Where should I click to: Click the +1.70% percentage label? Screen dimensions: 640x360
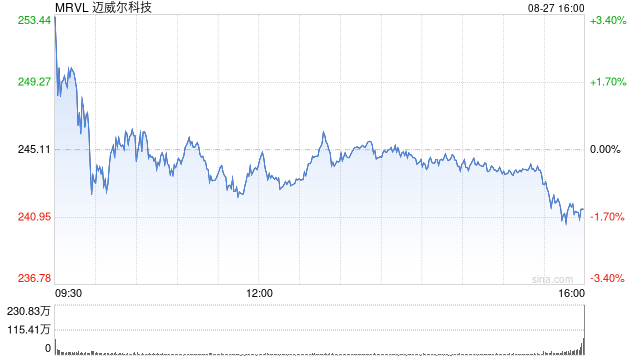(x=608, y=82)
